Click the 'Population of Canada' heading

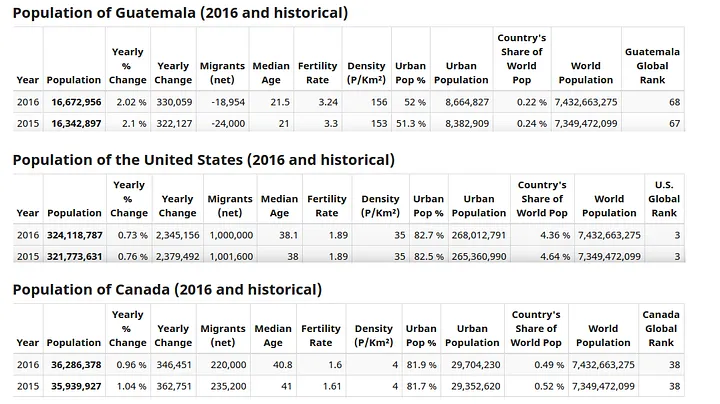coord(167,290)
